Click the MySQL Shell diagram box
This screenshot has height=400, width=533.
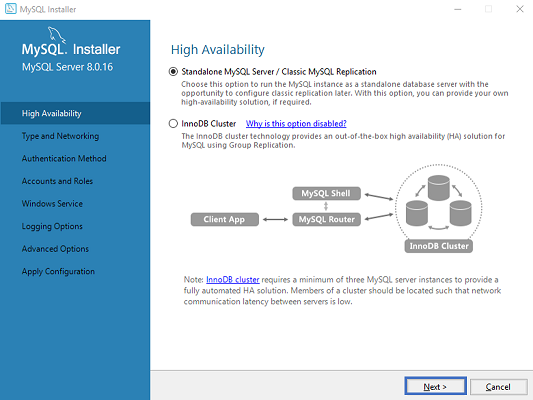pos(326,193)
